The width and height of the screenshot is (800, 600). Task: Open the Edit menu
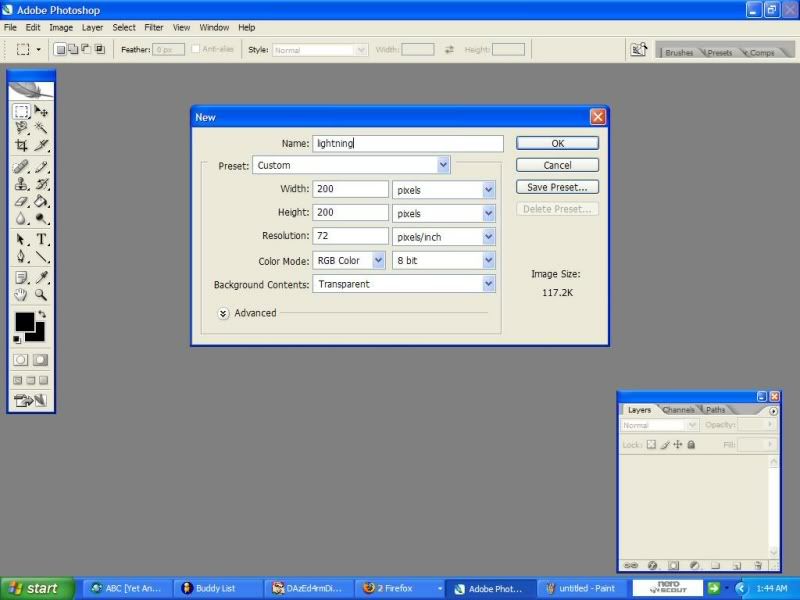point(33,28)
